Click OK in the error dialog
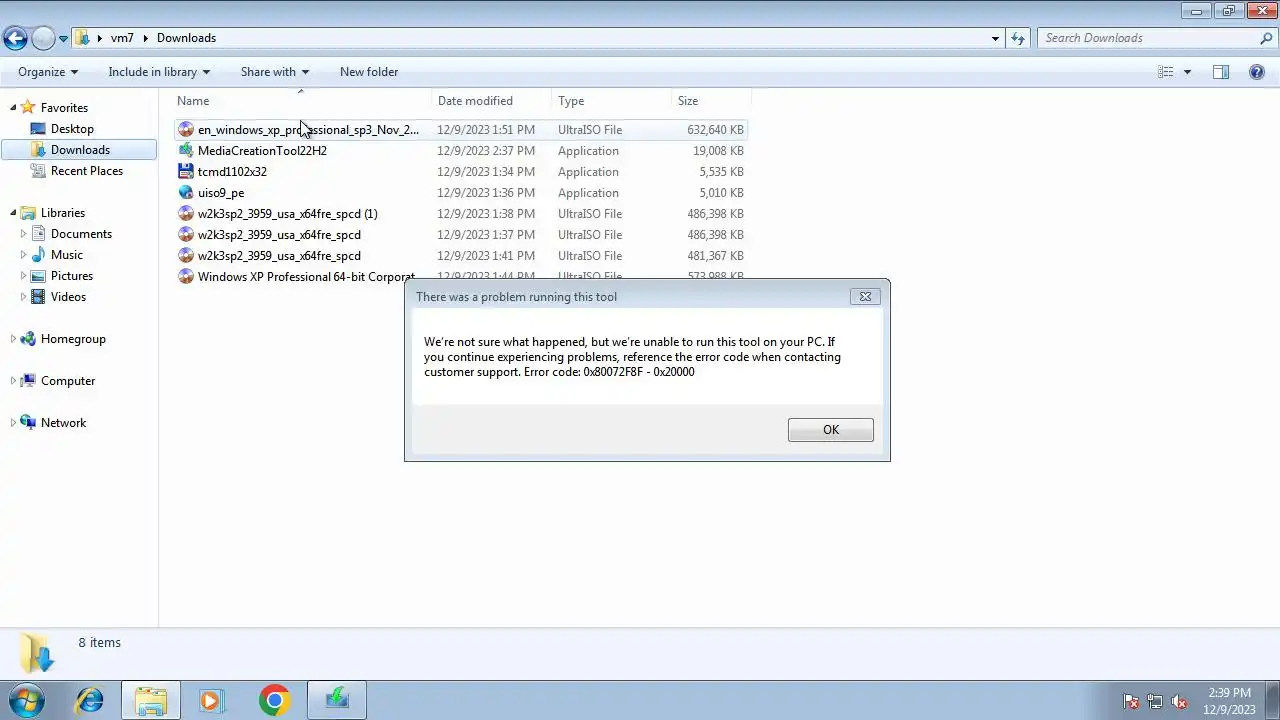Image resolution: width=1280 pixels, height=720 pixels. point(830,429)
